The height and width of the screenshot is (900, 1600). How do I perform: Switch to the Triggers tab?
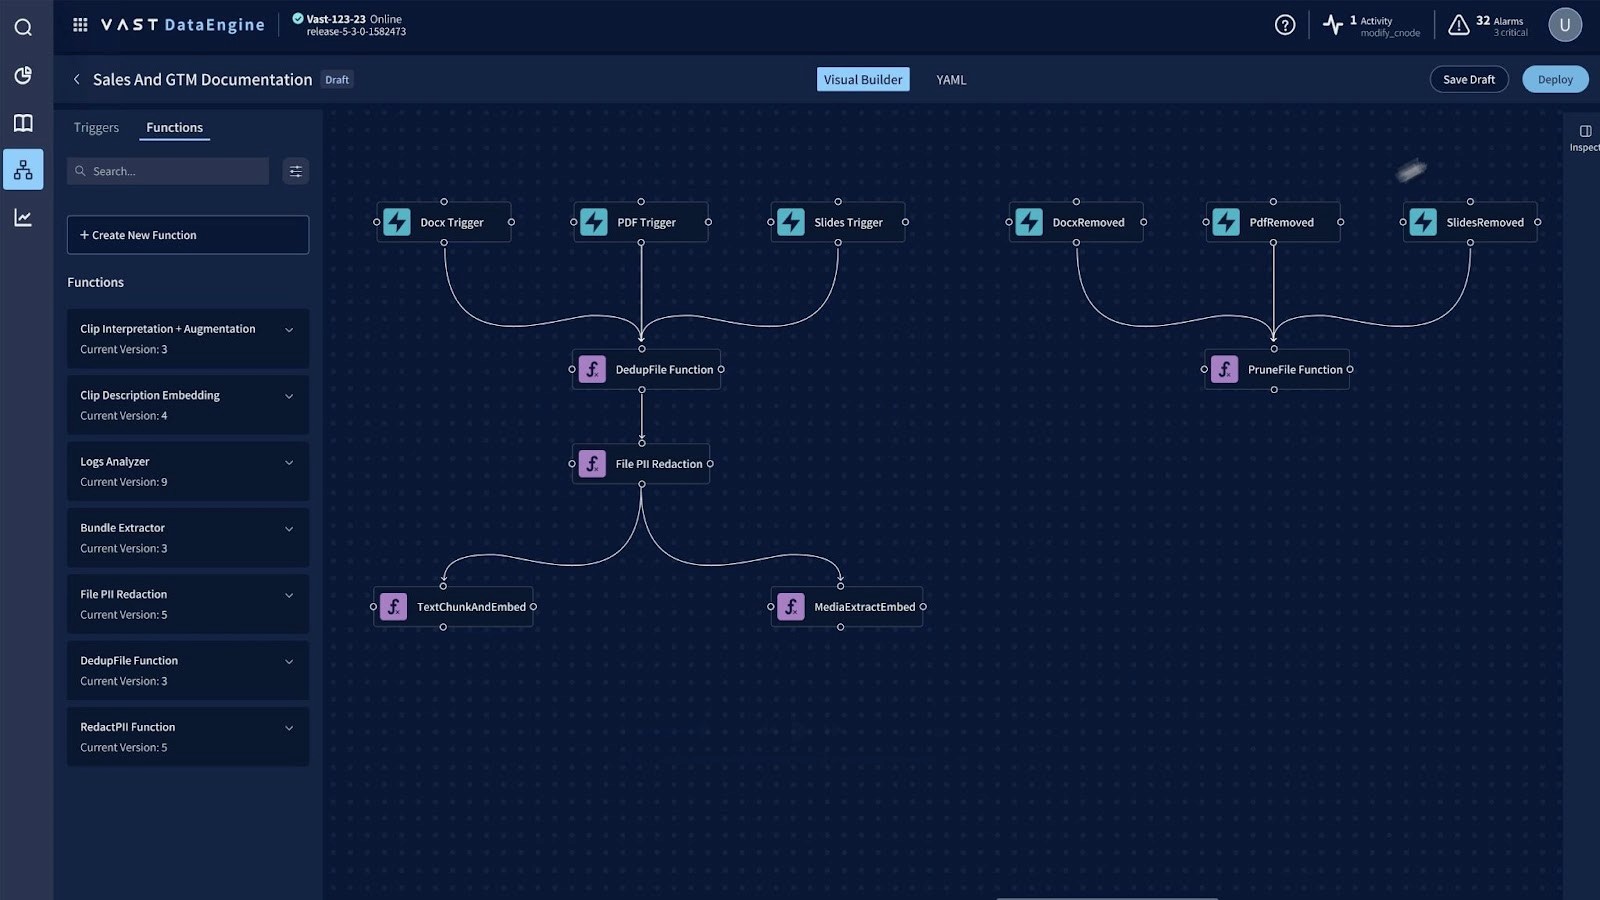tap(95, 127)
